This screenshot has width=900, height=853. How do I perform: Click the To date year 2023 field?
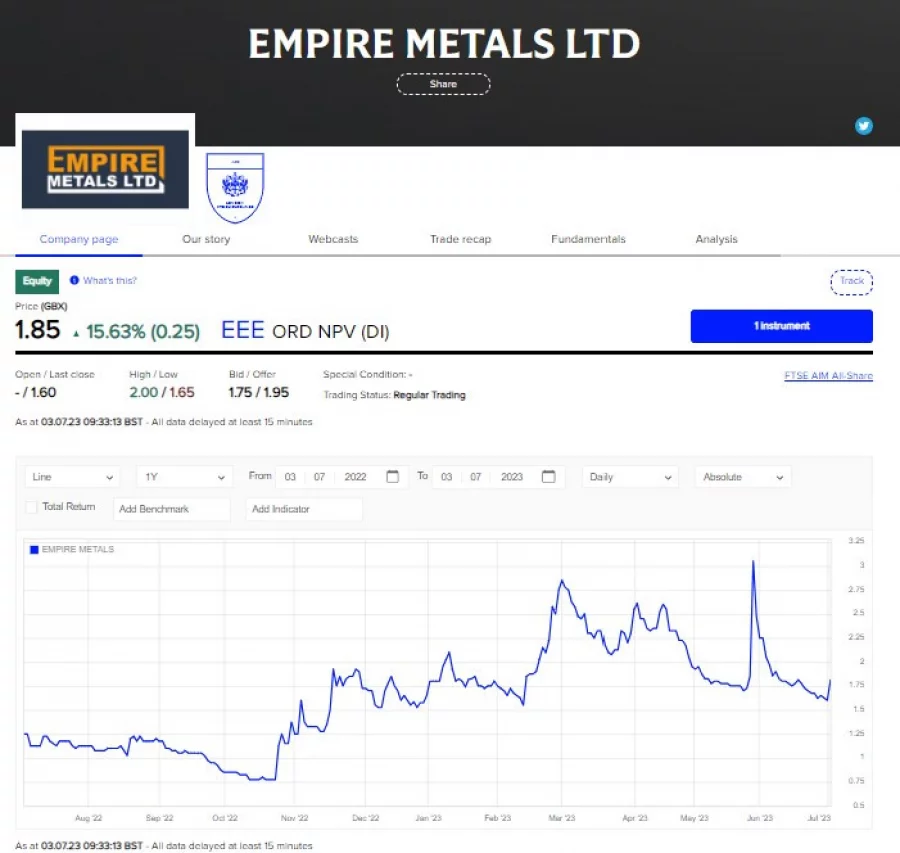tap(511, 477)
